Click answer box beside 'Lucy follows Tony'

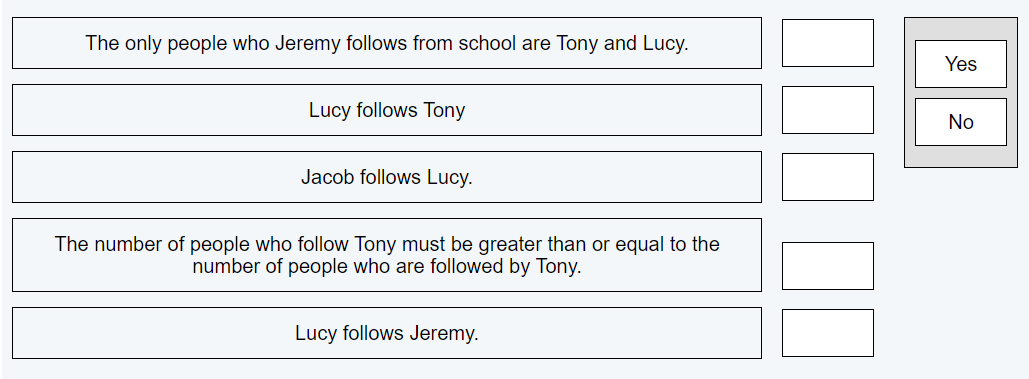click(x=828, y=110)
